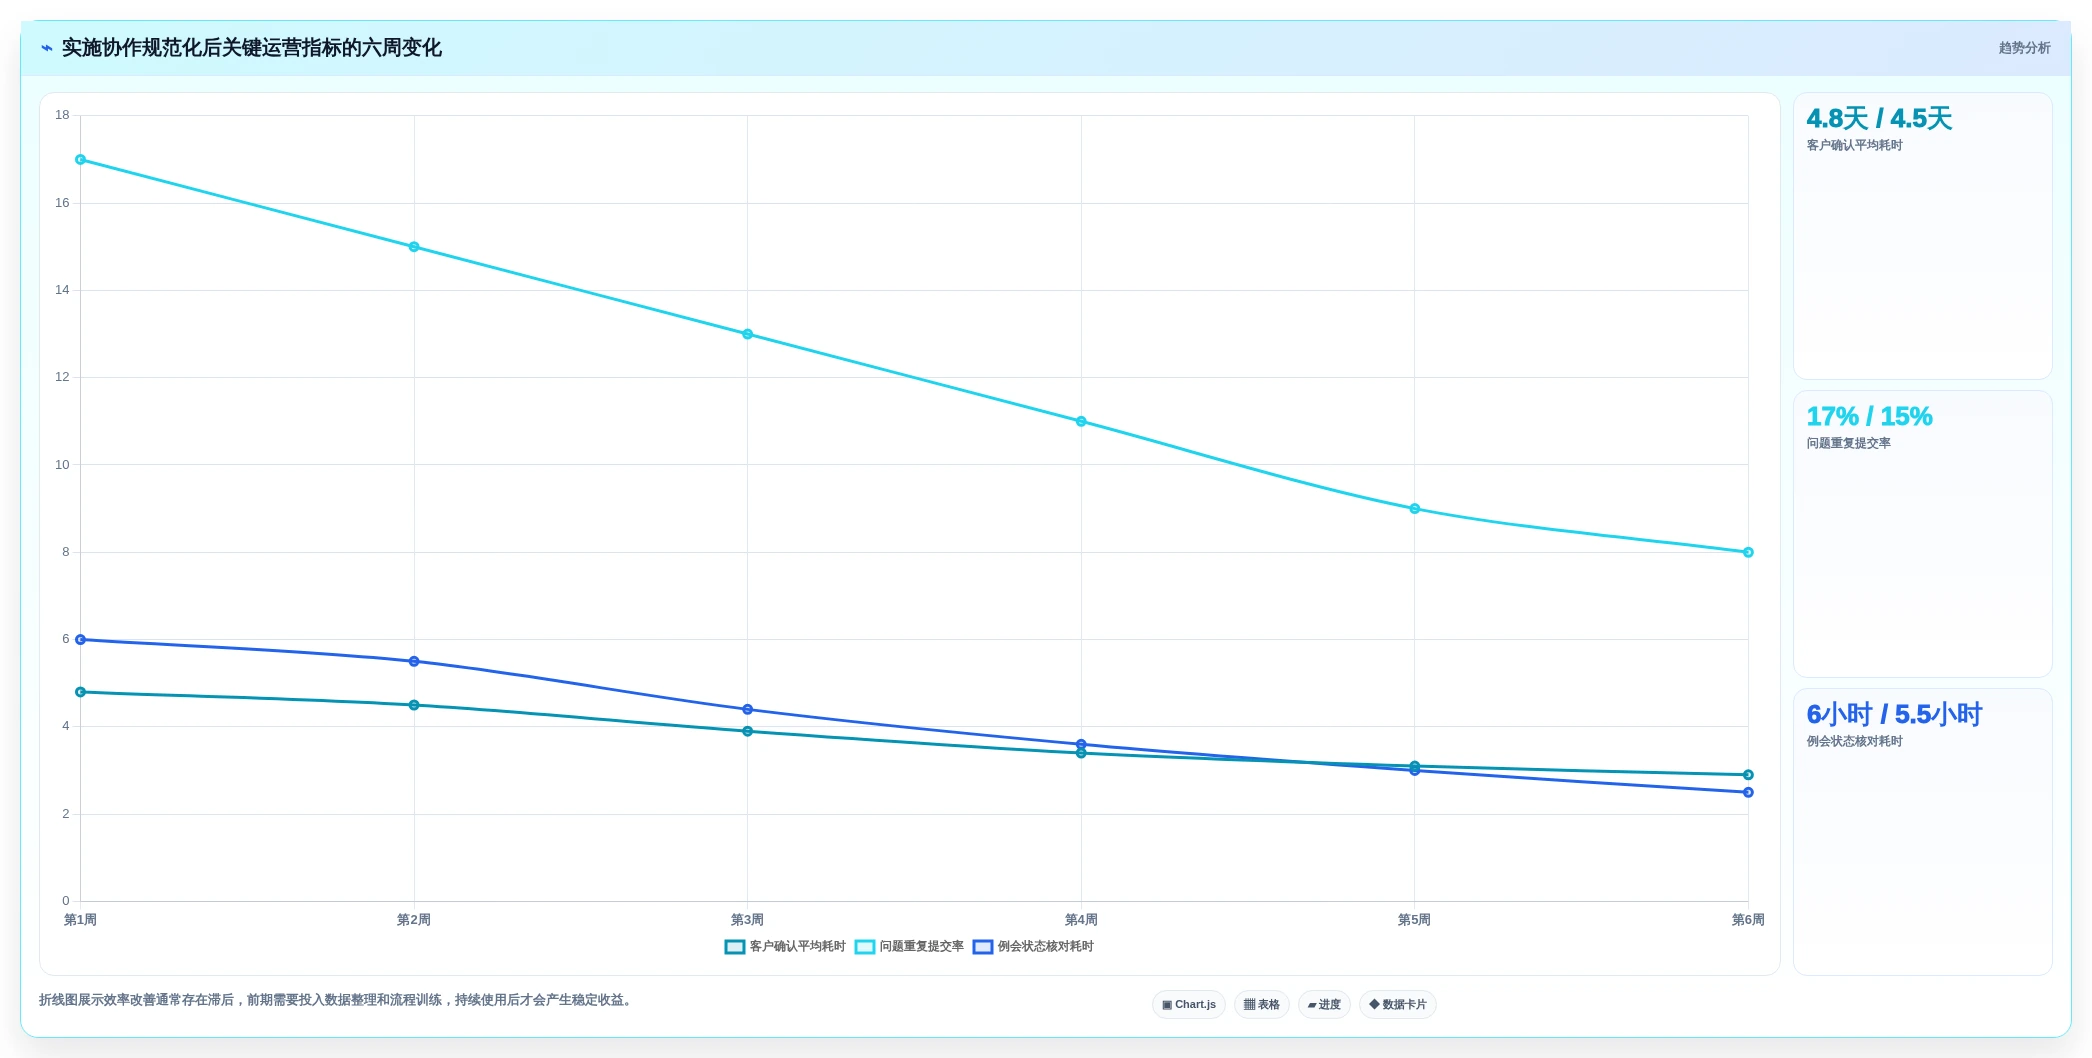Click the 第1周 point at 6 on the 例会状态核对耗时 line
Image resolution: width=2092 pixels, height=1058 pixels.
coord(81,640)
